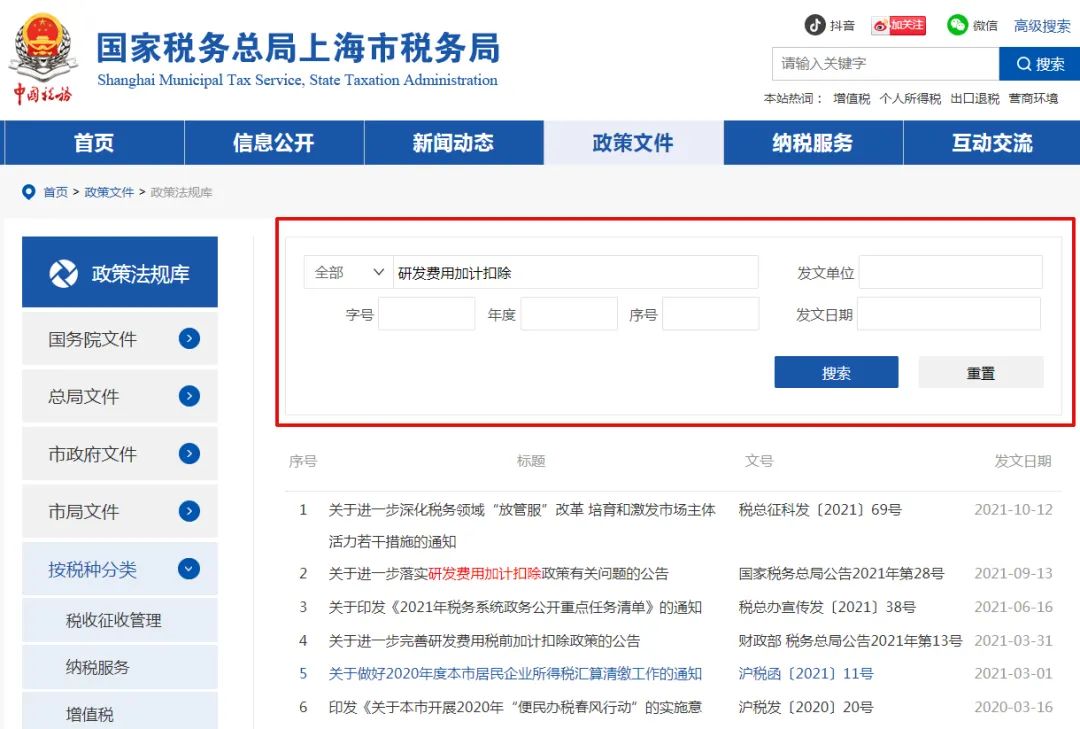Click the 政策法规库 shutter-shaped icon
The width and height of the screenshot is (1080, 729).
pyautogui.click(x=63, y=274)
